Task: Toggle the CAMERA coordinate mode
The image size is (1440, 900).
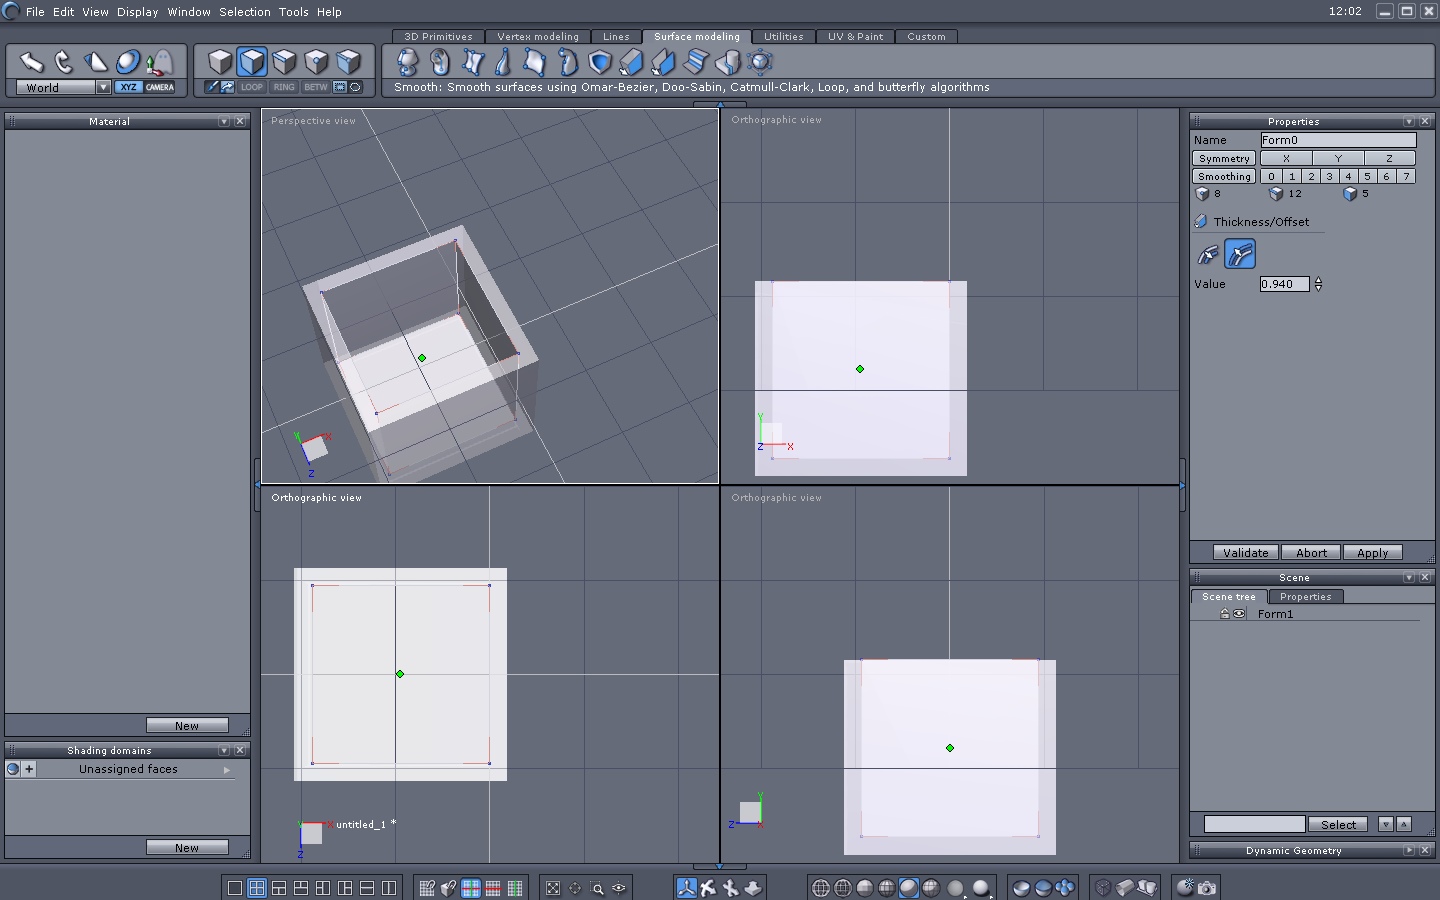Action: pyautogui.click(x=160, y=87)
